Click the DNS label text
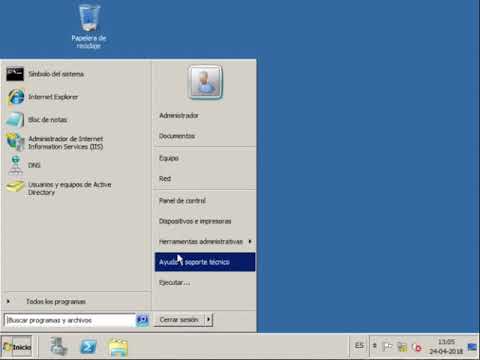 [x=34, y=165]
